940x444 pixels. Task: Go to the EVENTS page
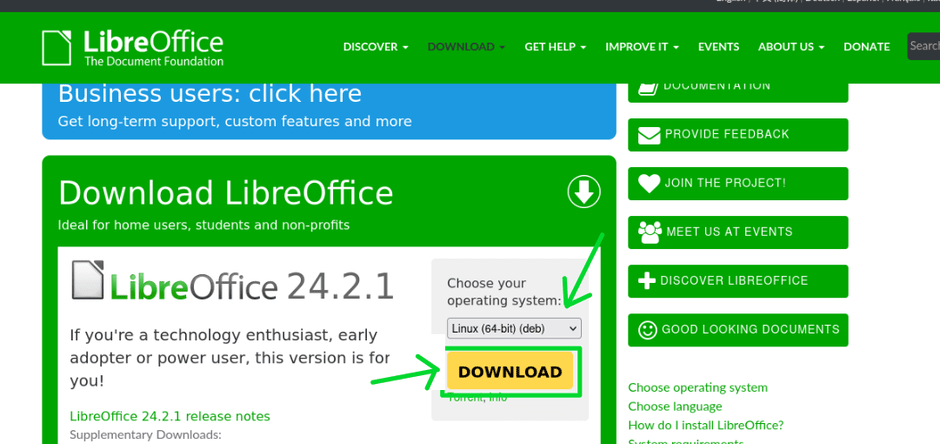tap(718, 47)
